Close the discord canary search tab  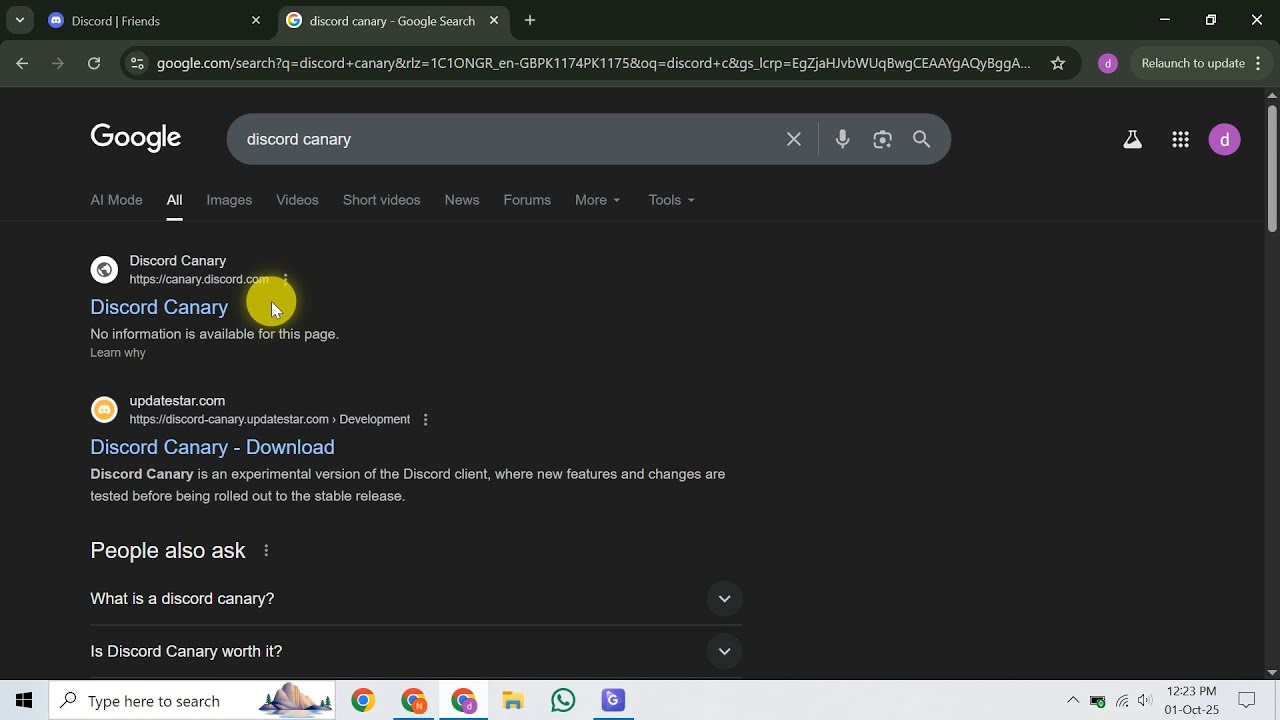[494, 20]
